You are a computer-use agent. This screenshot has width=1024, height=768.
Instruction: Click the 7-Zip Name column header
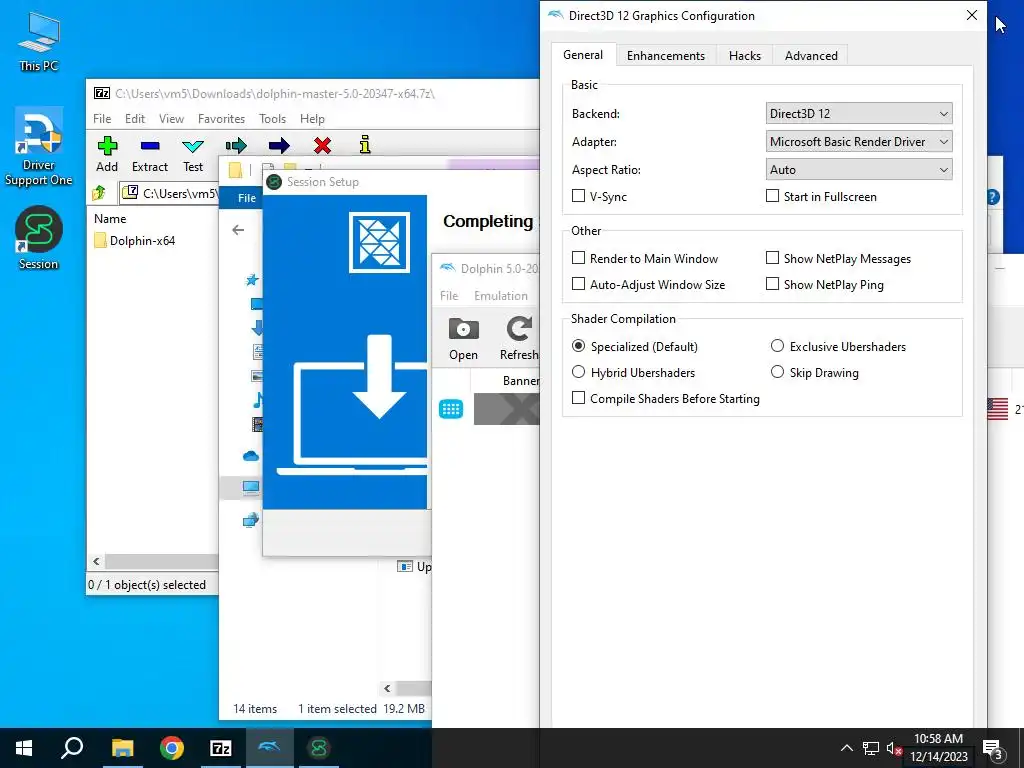tap(110, 219)
